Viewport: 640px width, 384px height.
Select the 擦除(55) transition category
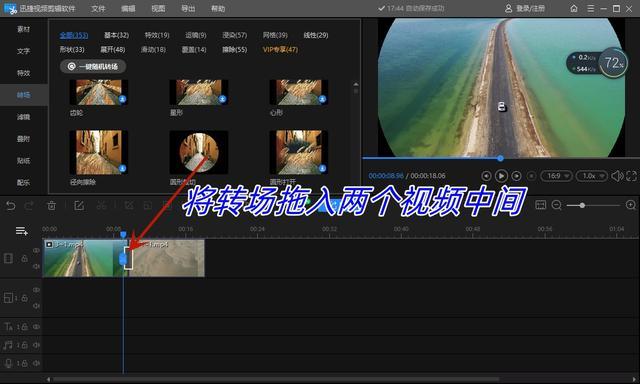tap(235, 49)
